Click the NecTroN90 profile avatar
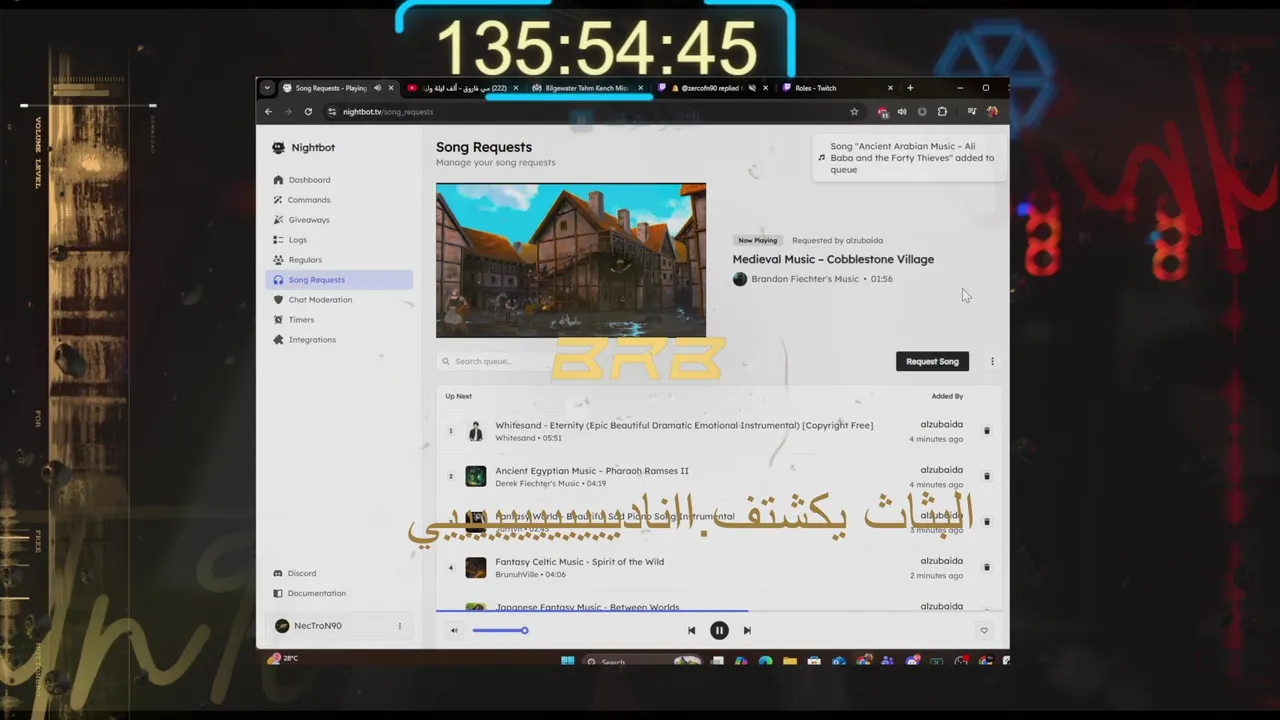 [x=282, y=626]
